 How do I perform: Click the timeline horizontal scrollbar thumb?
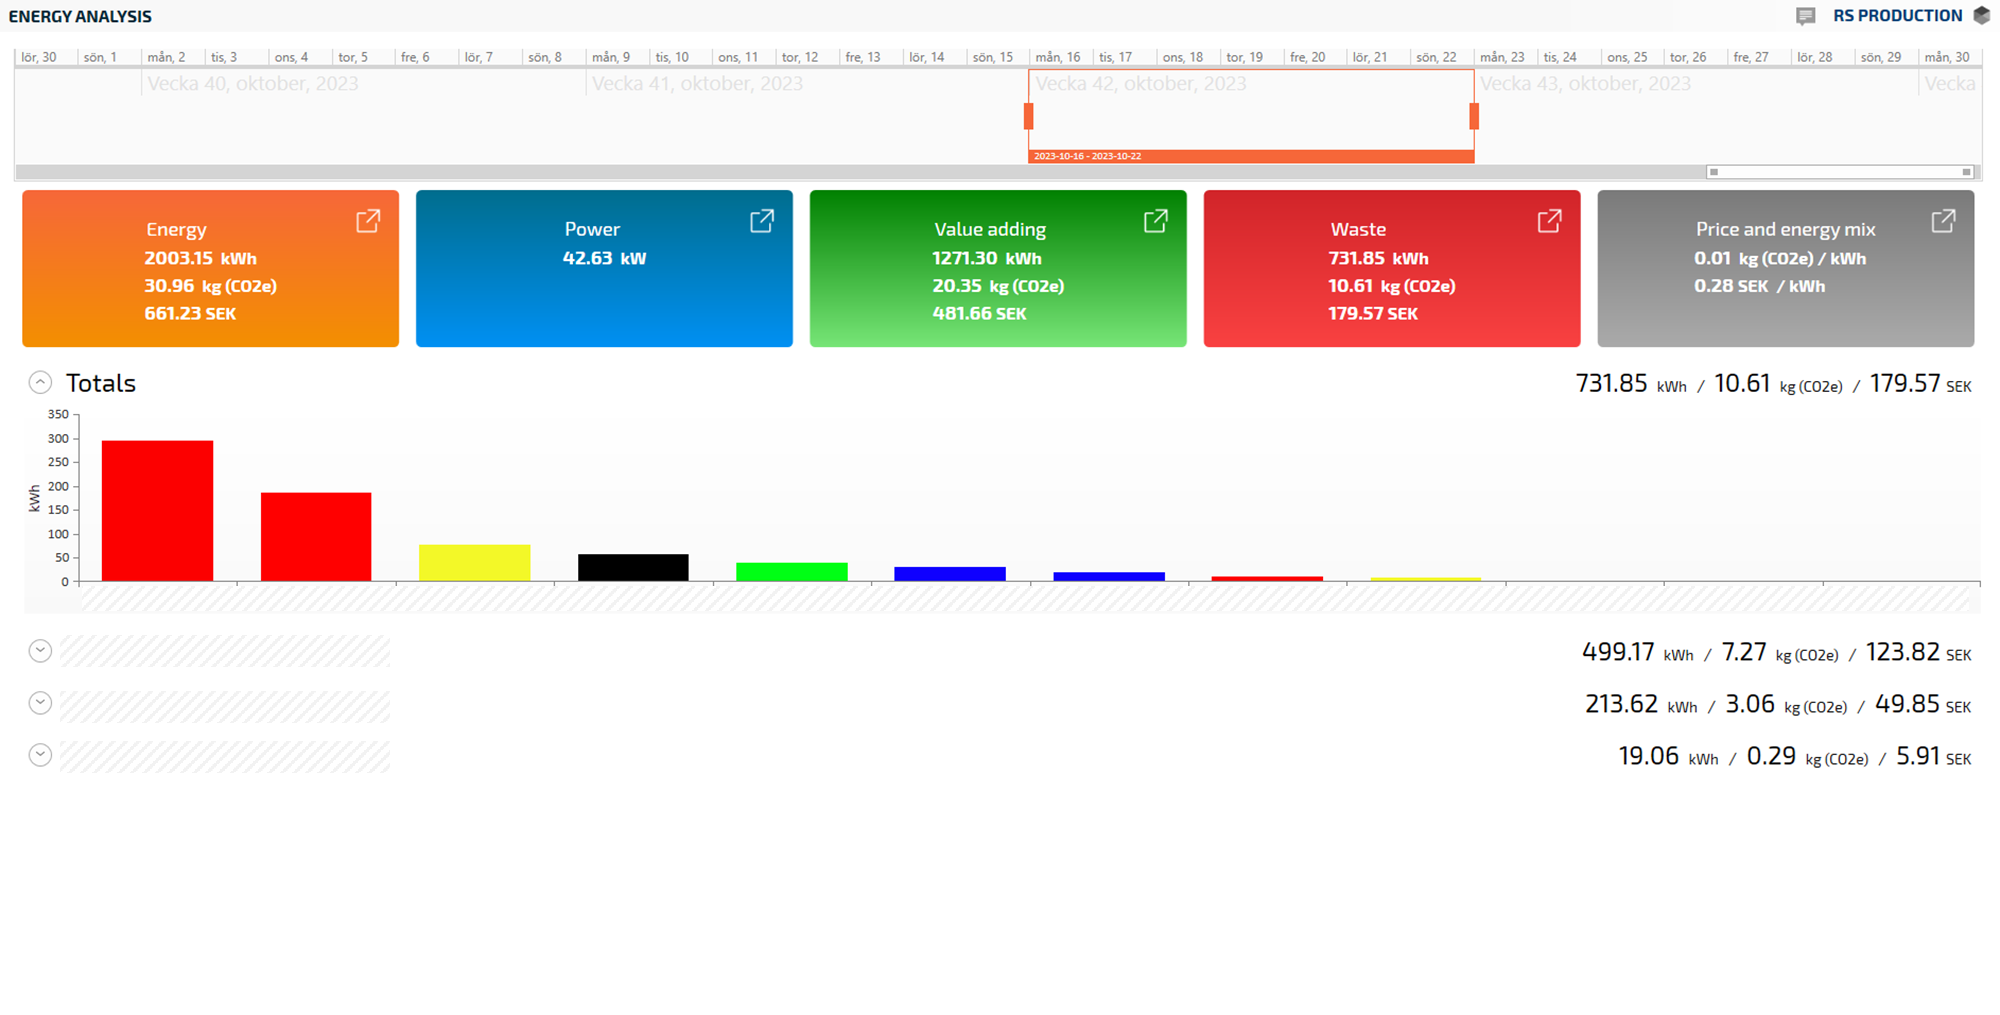tap(1839, 172)
